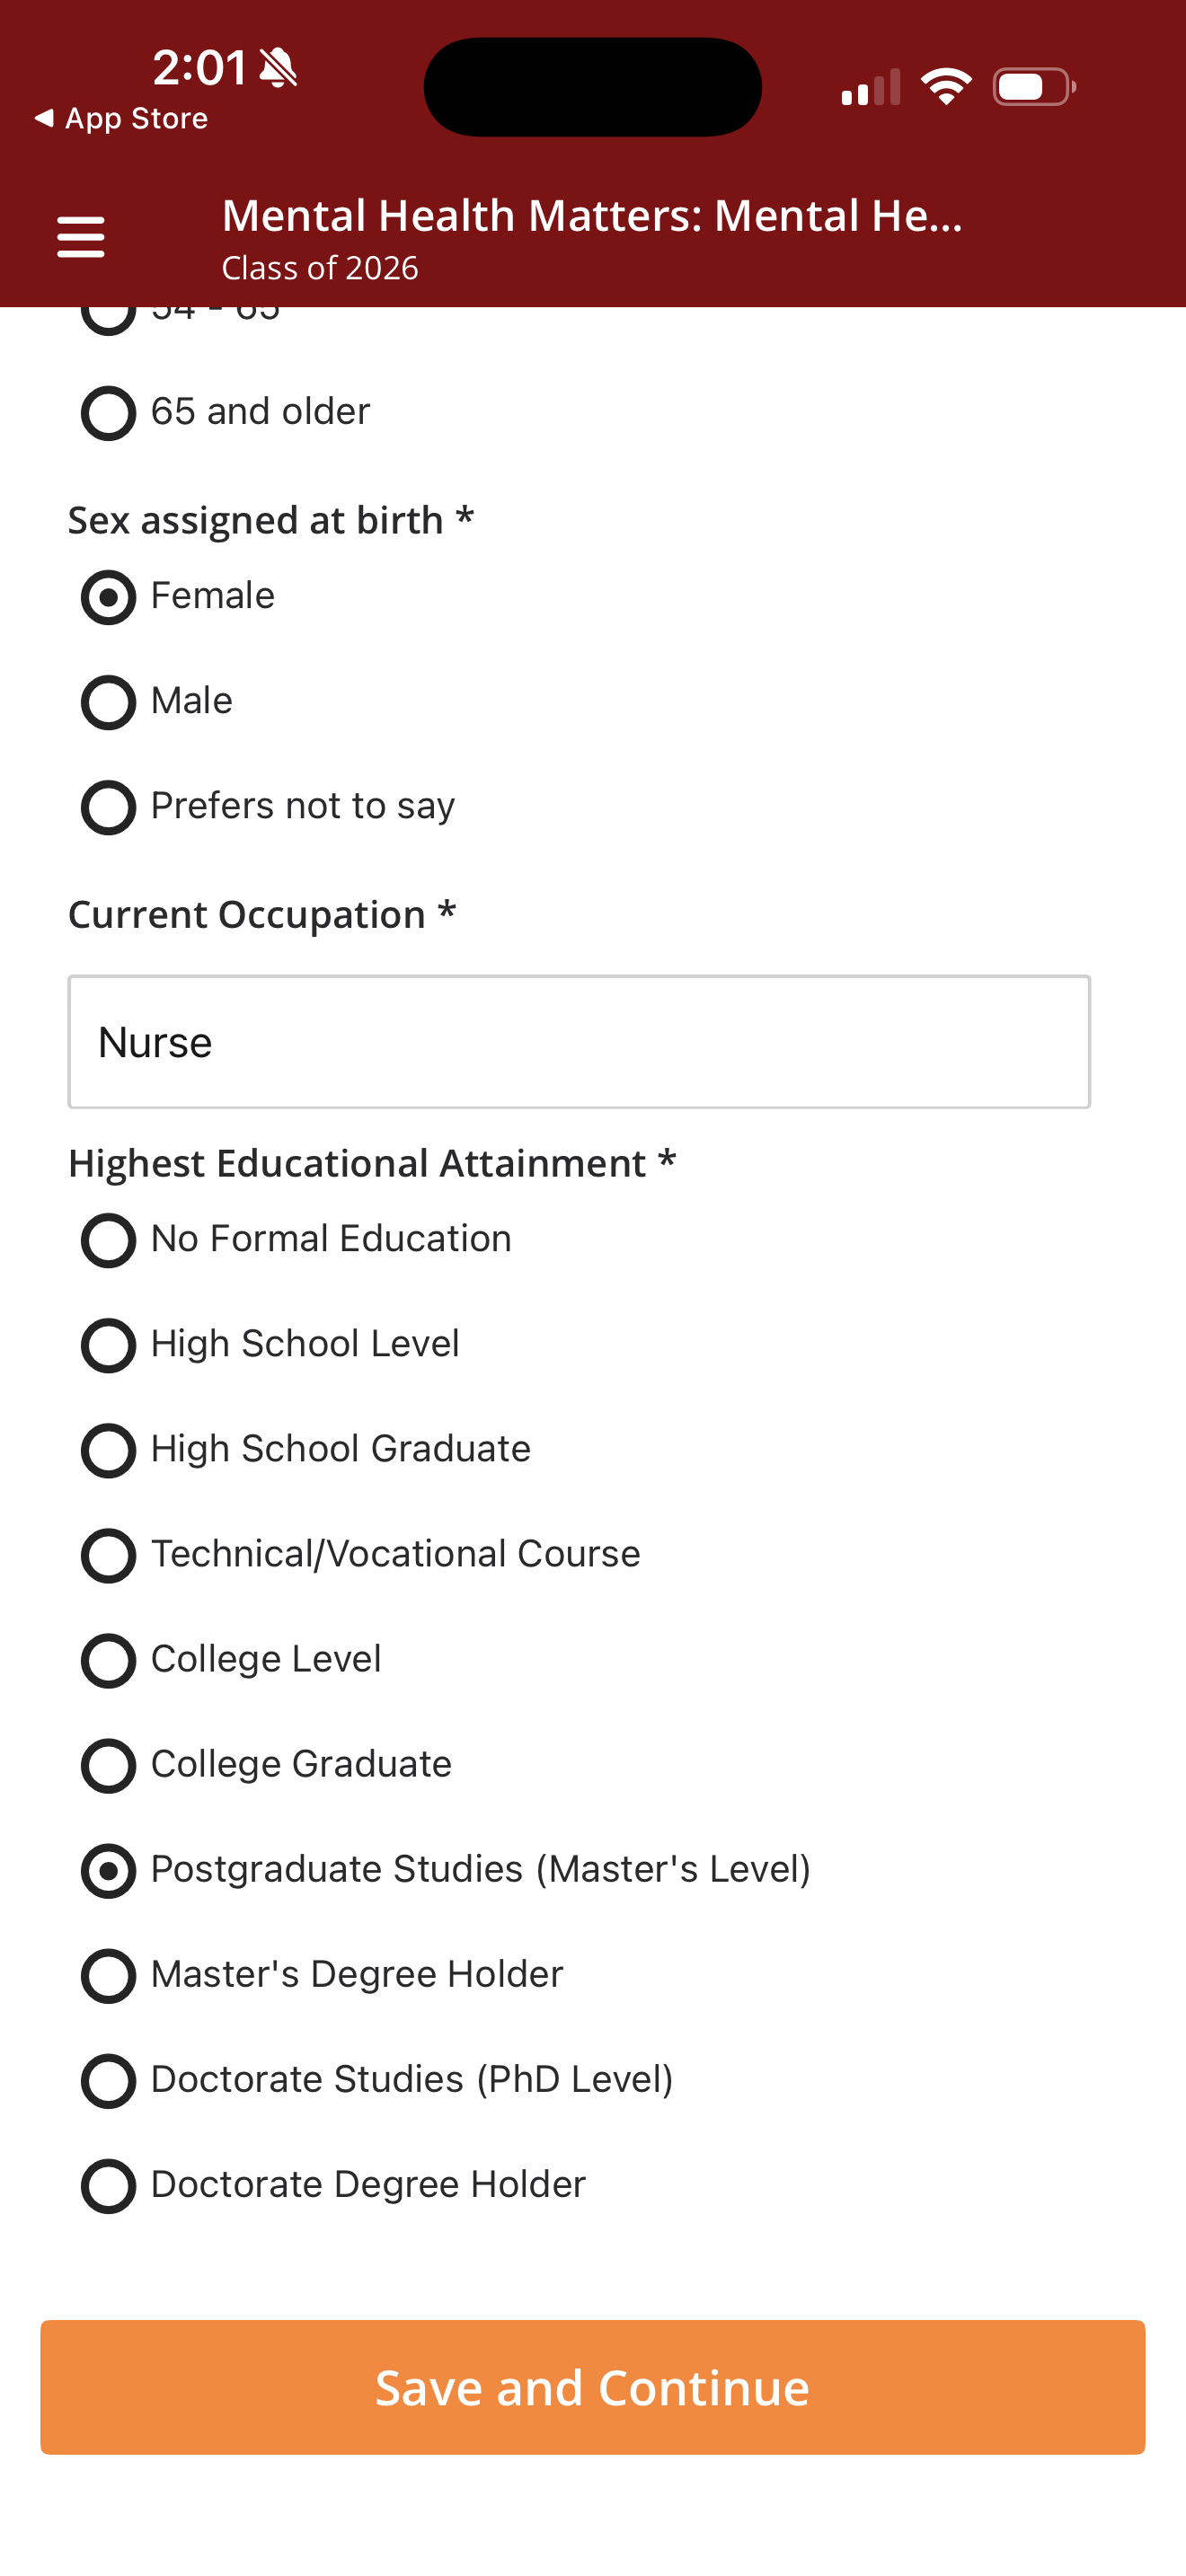1186x2576 pixels.
Task: Open the hamburger menu
Action: (x=81, y=237)
